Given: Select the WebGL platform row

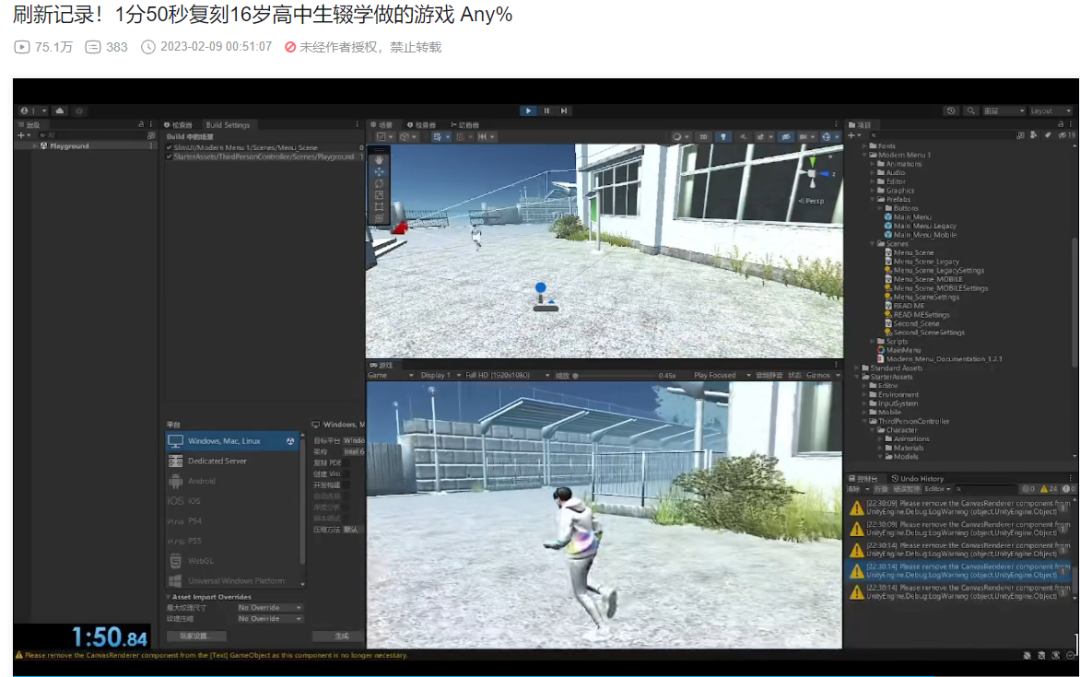Looking at the screenshot, I should pos(232,561).
